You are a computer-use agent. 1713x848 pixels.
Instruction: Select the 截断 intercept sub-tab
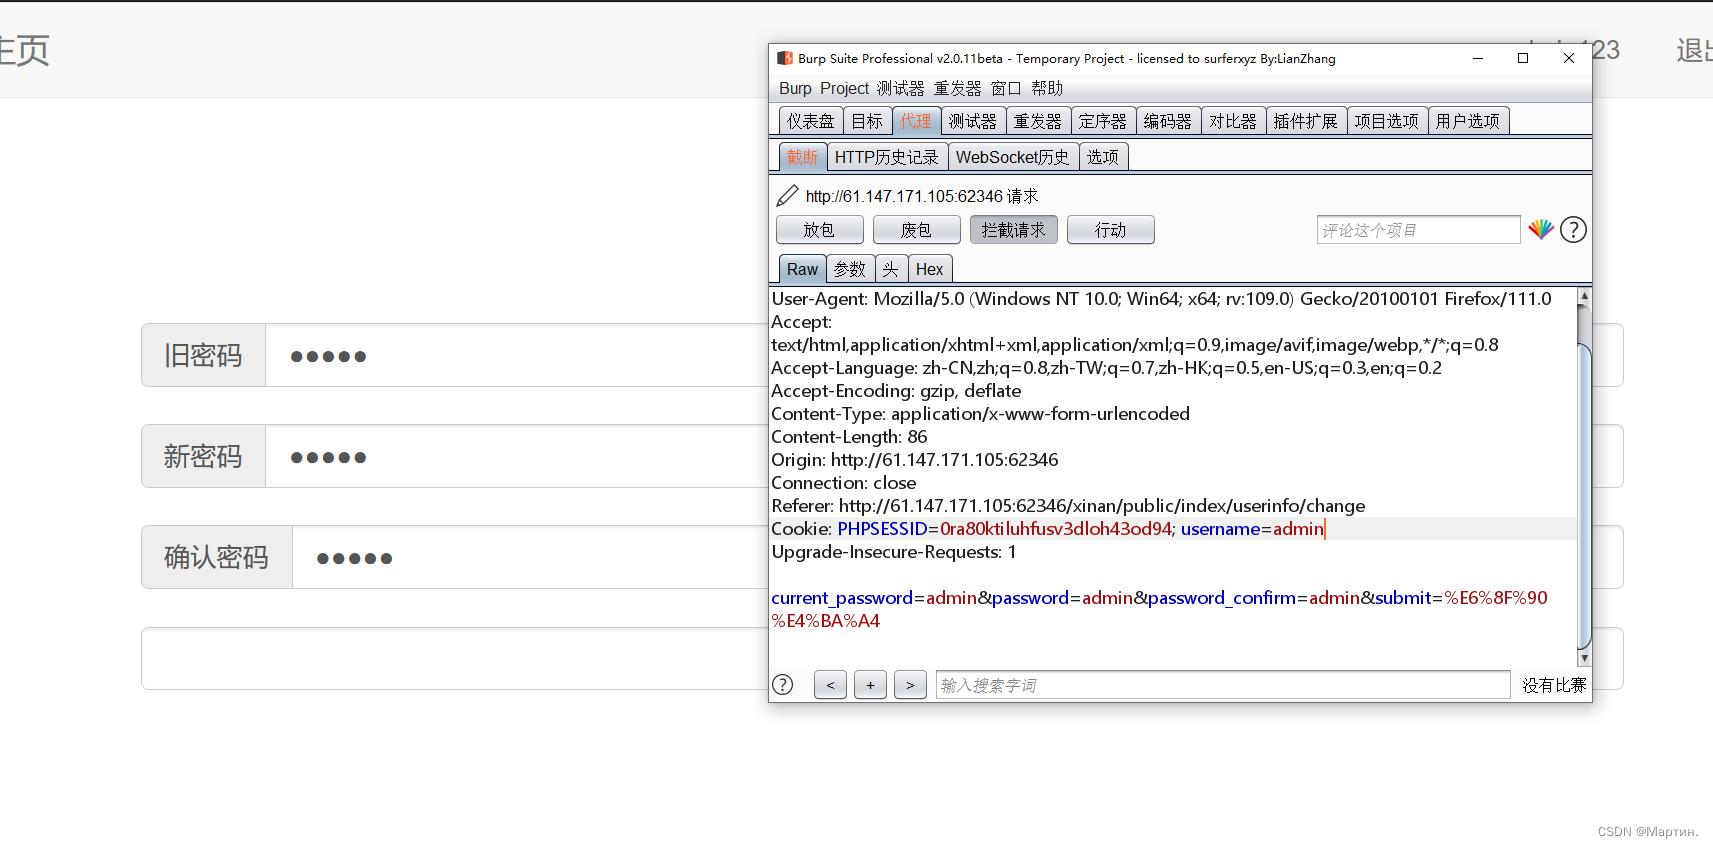[x=802, y=157]
